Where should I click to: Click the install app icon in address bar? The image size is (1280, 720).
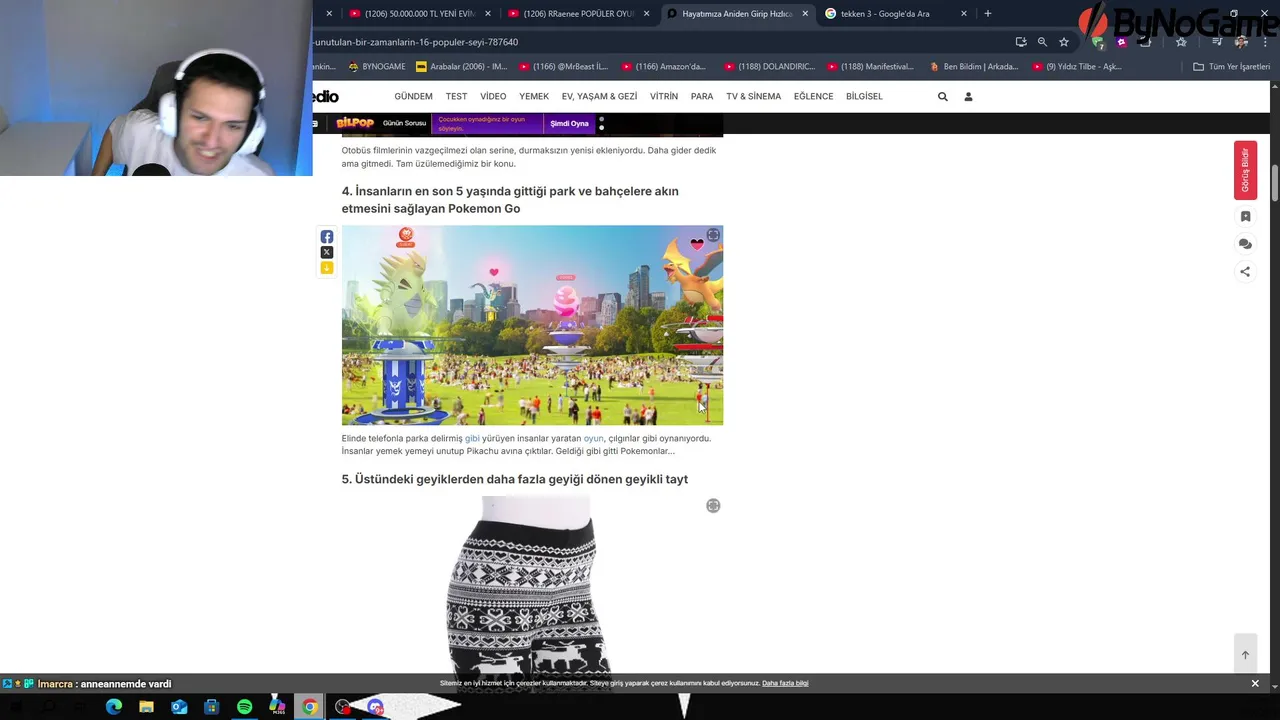[1021, 42]
